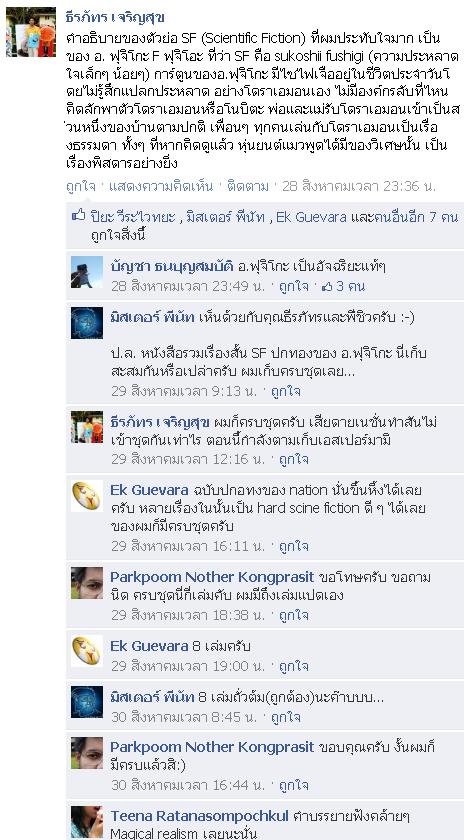
Task: Open ปิยะ วีระไวทยะ's profile from likers
Action: pos(133,217)
